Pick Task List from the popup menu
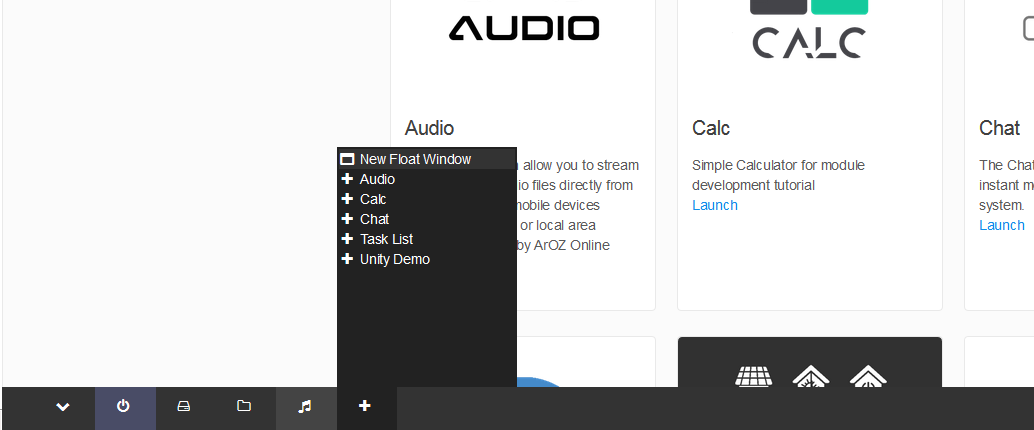This screenshot has width=1034, height=430. coord(386,239)
